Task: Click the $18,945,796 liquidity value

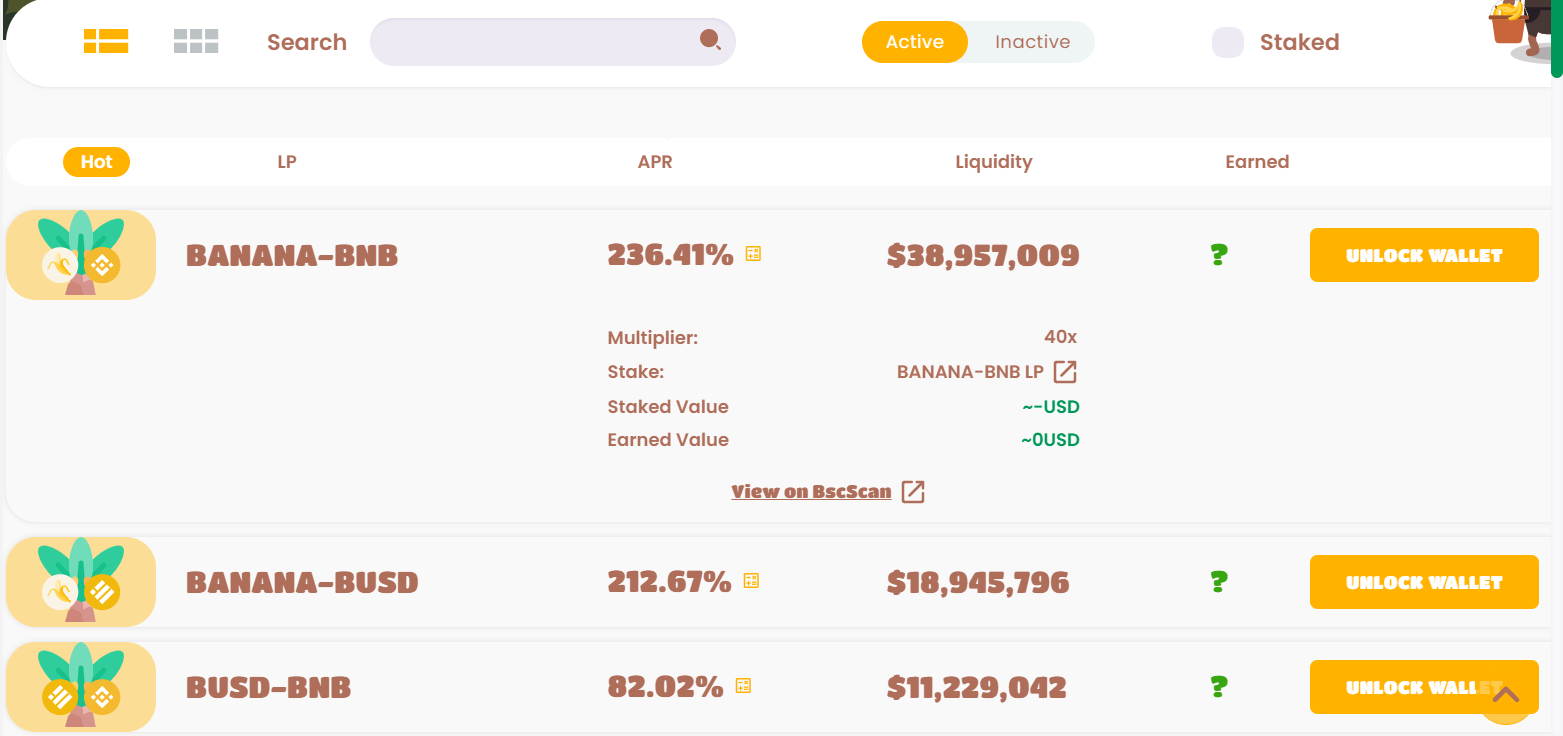Action: (978, 582)
